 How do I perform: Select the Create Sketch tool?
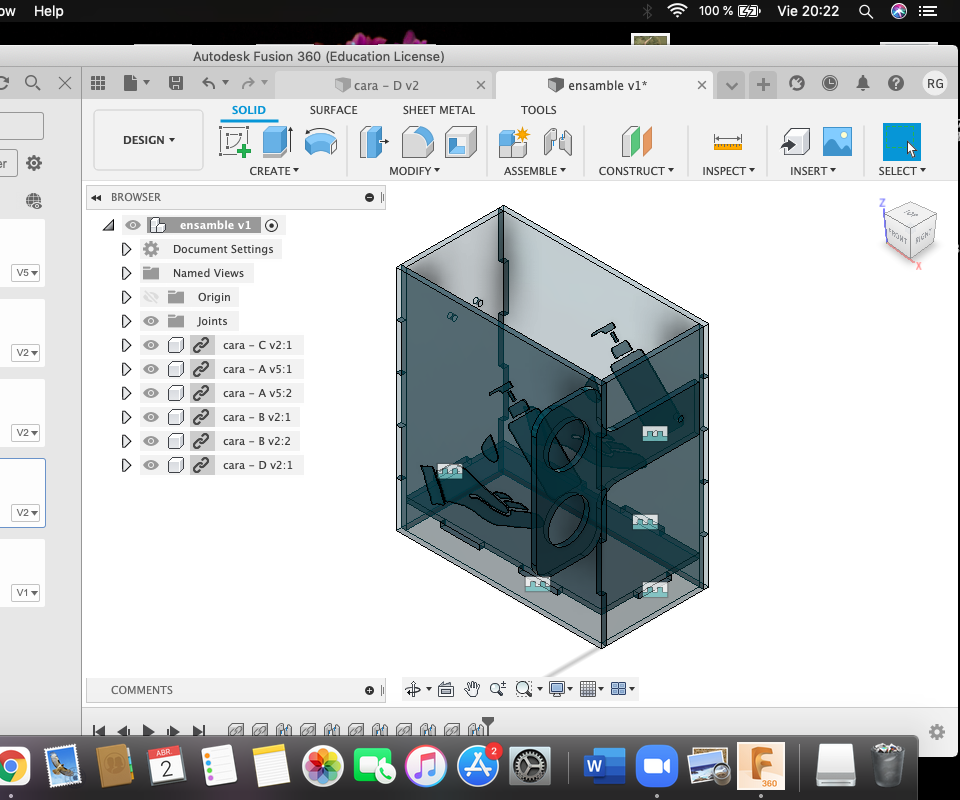(x=235, y=141)
